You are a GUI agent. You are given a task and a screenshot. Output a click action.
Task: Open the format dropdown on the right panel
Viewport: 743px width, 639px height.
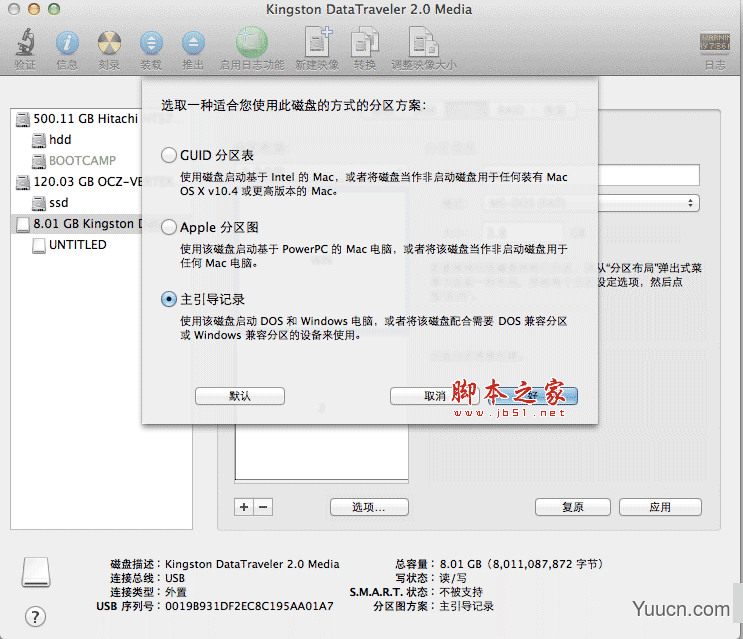pos(648,203)
